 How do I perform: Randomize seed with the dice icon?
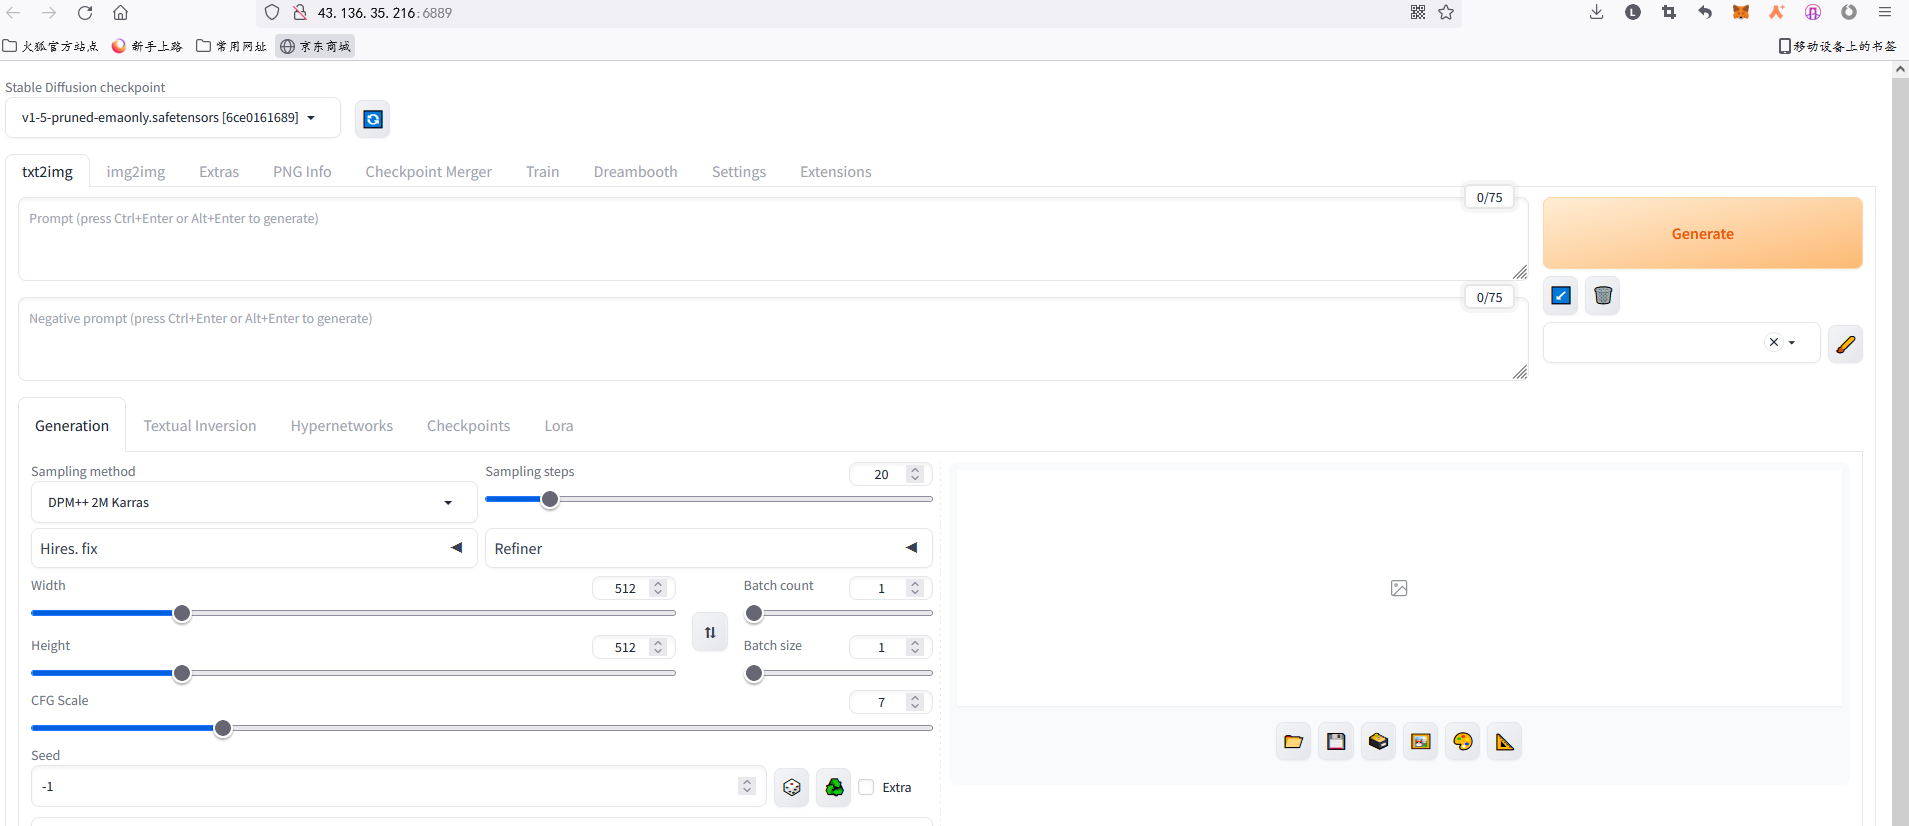pyautogui.click(x=792, y=788)
